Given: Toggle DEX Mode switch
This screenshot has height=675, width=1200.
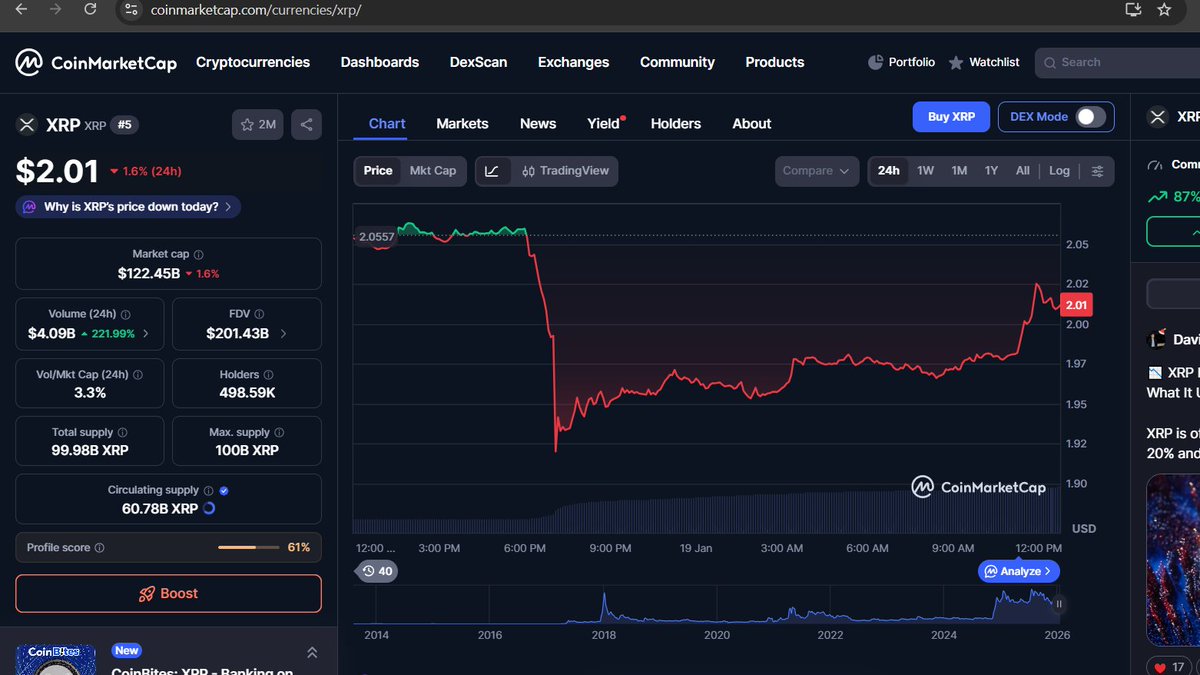Looking at the screenshot, I should point(1090,117).
